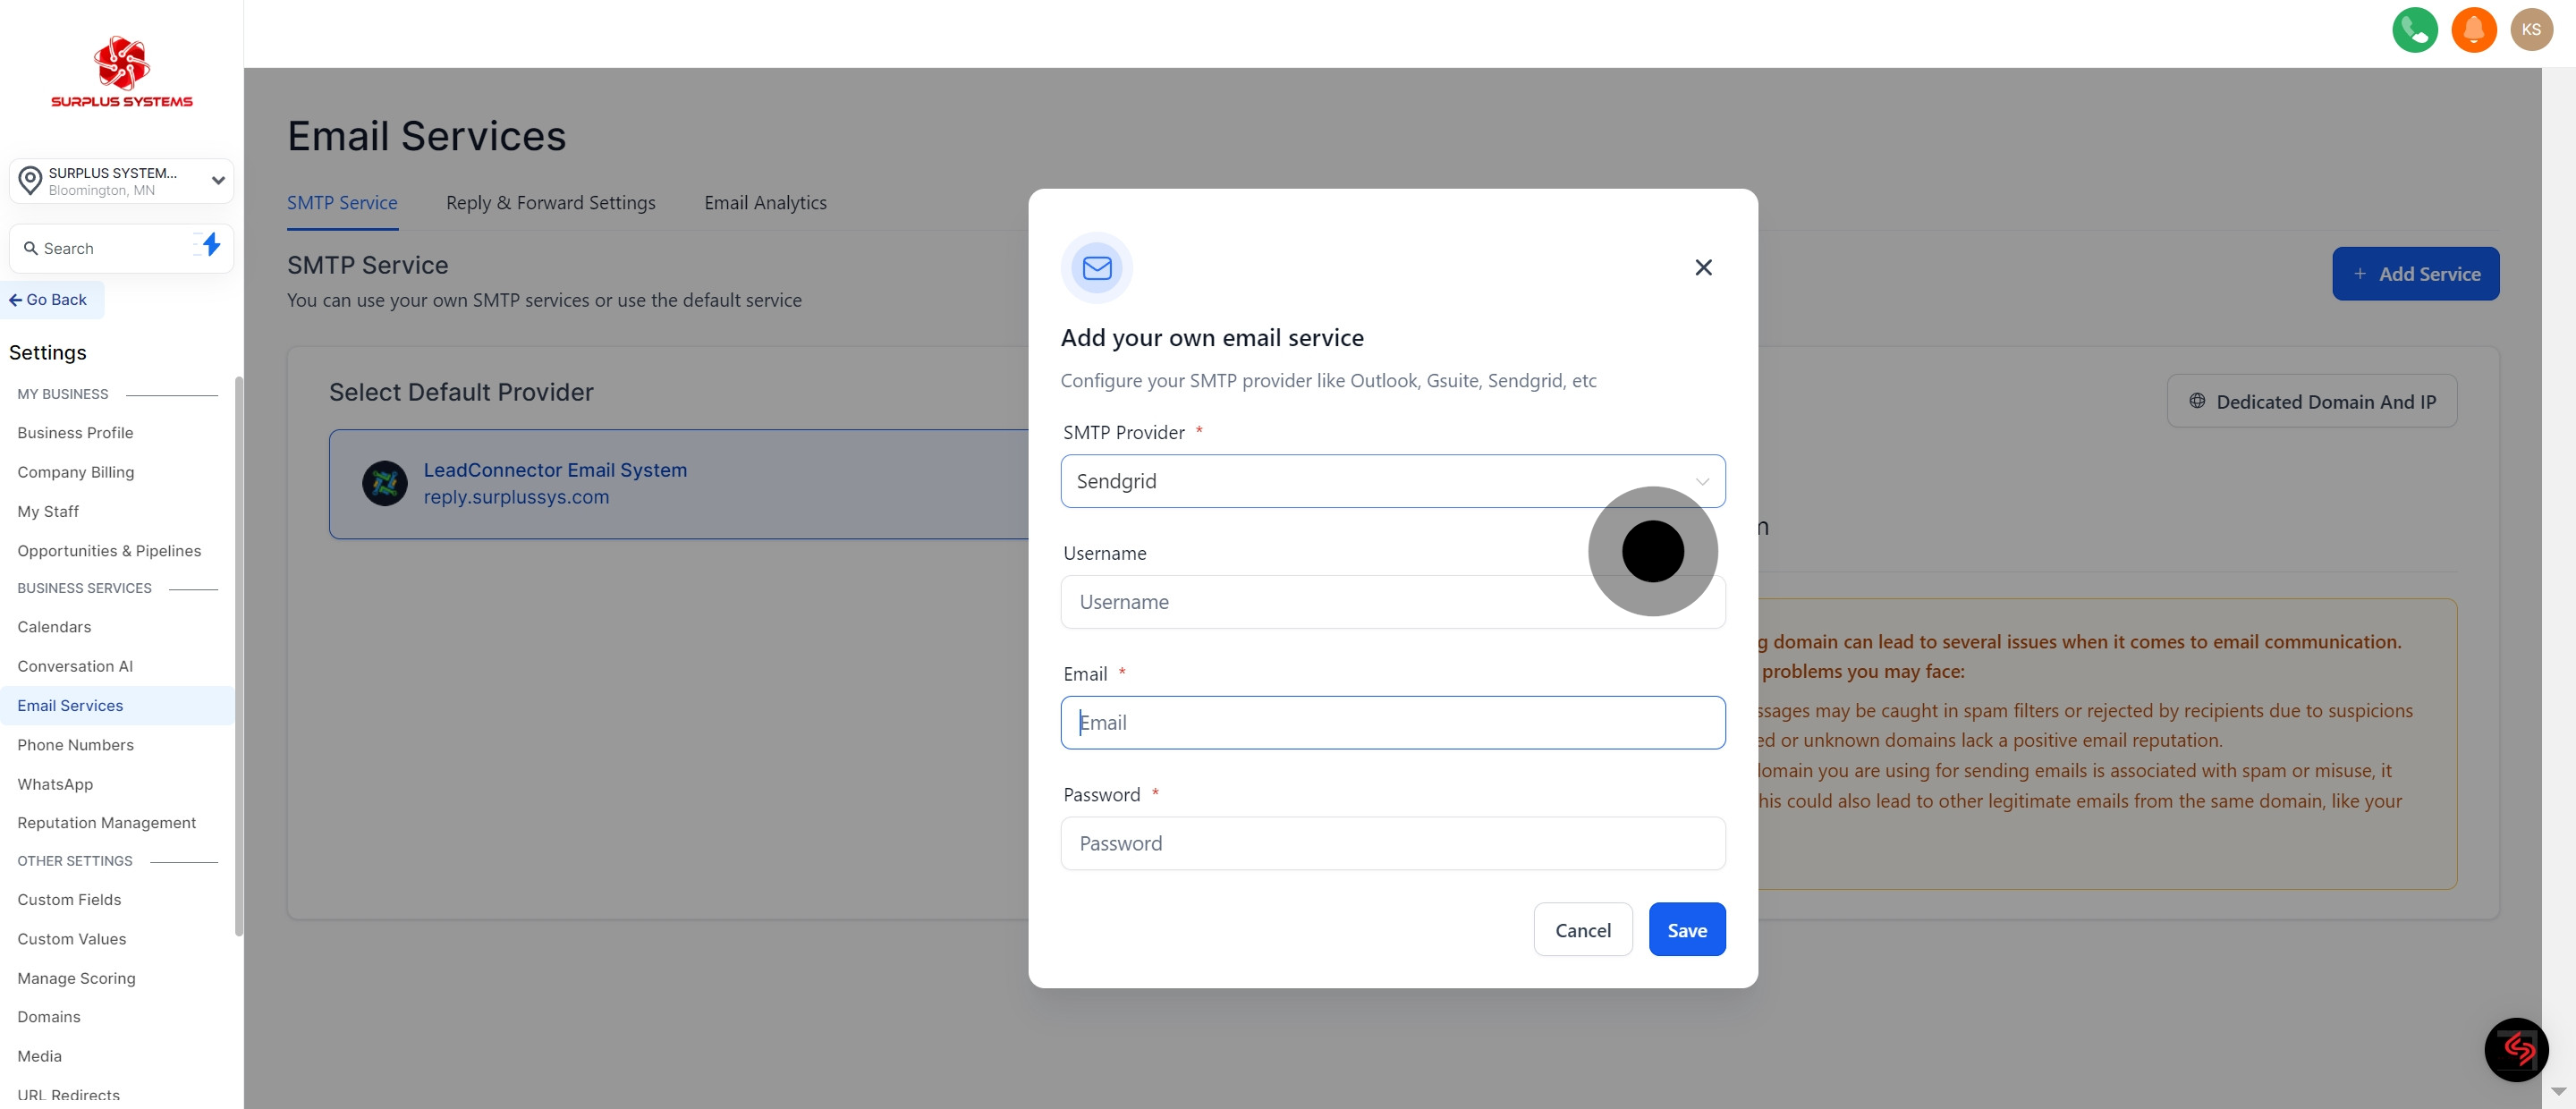The width and height of the screenshot is (2576, 1109).
Task: Click the KS user avatar
Action: point(2531,30)
